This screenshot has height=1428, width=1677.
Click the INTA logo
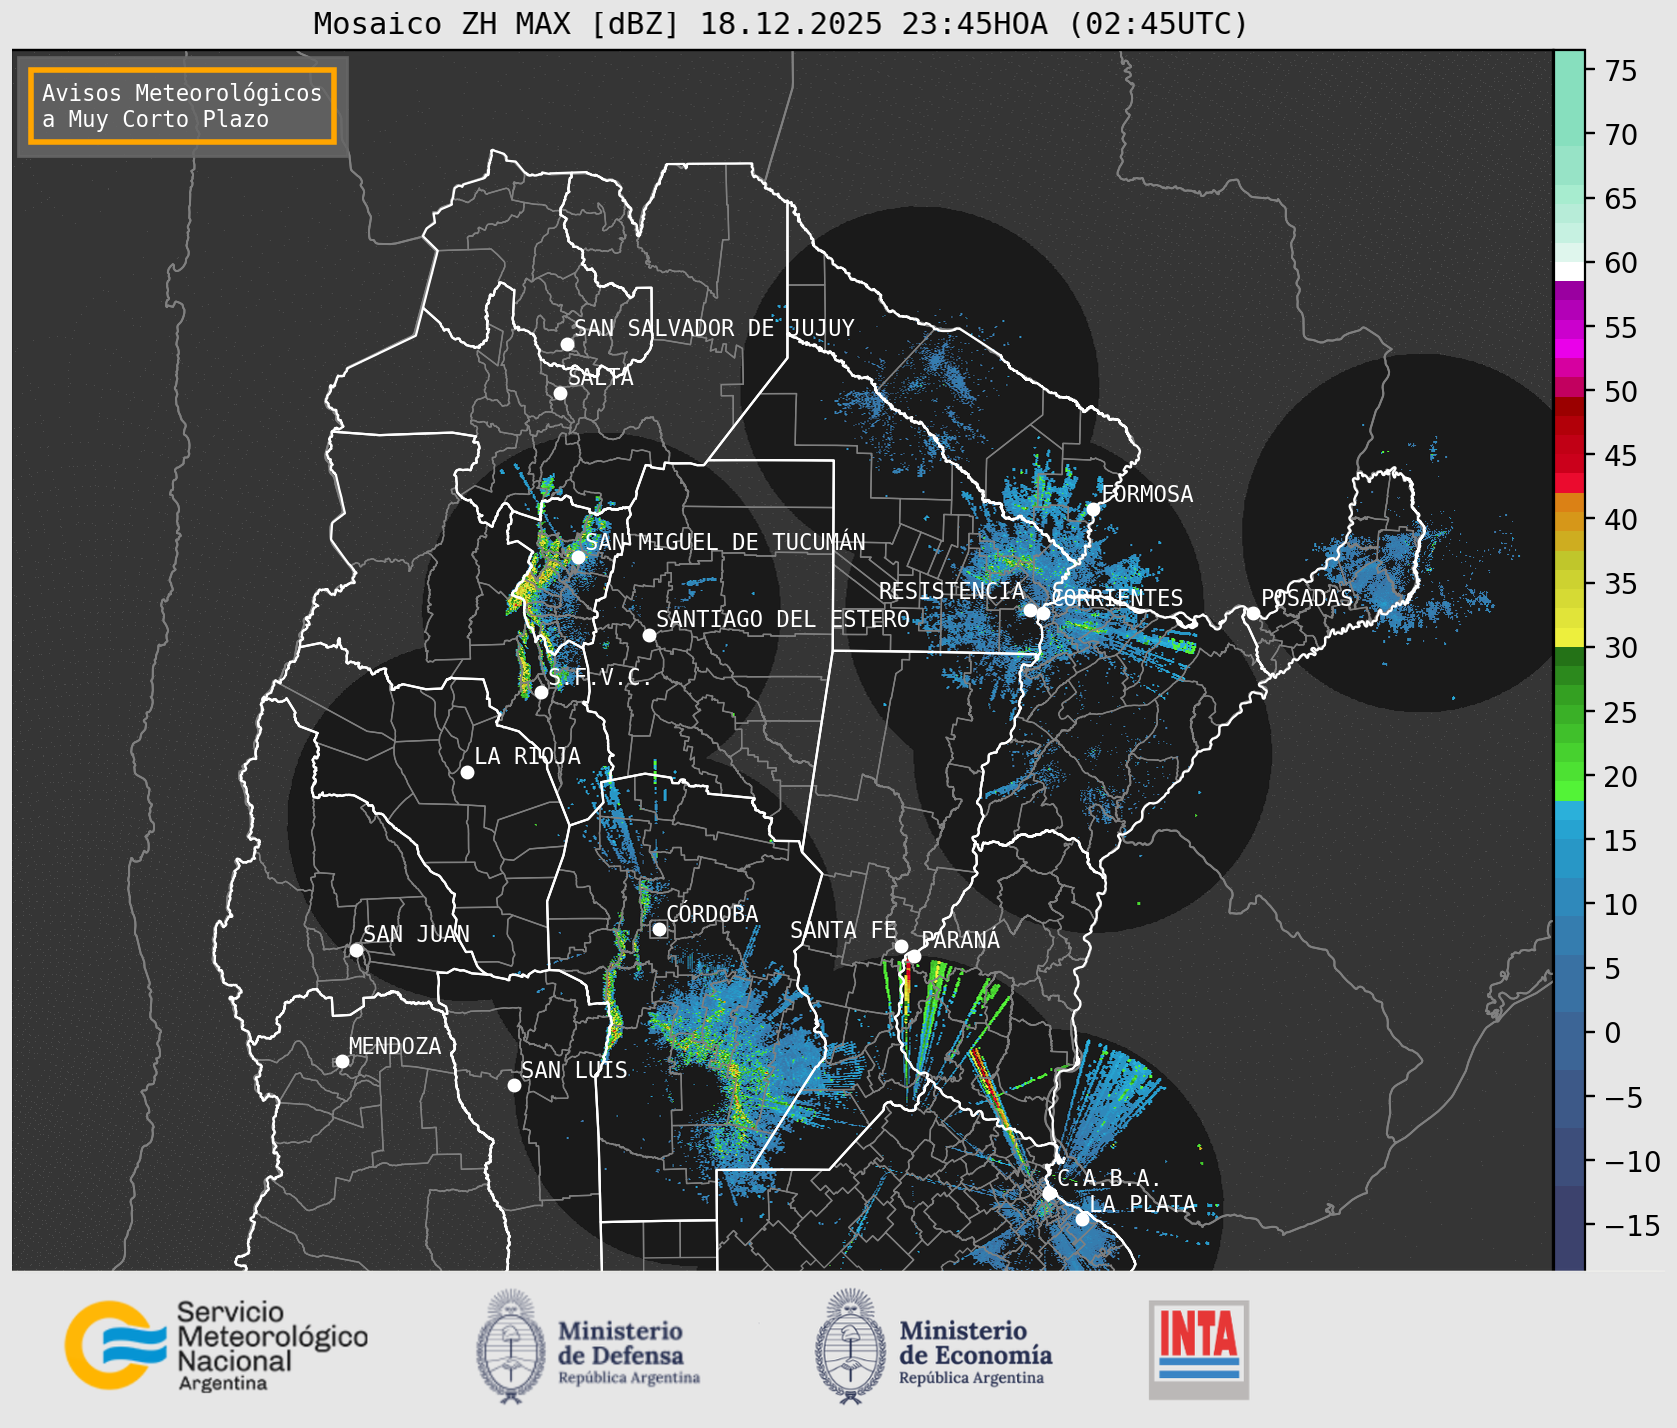point(1198,1350)
